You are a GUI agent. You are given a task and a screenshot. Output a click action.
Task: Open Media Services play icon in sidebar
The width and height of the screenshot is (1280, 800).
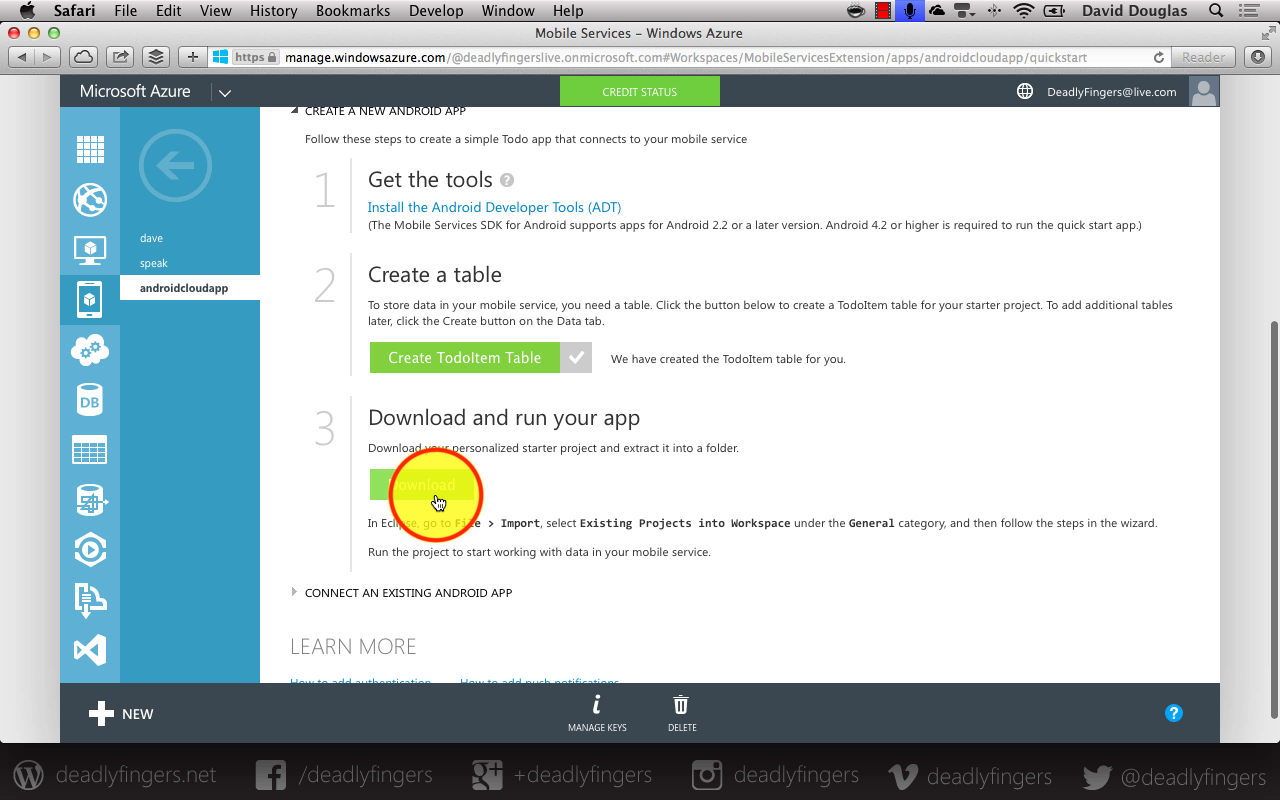pos(90,549)
